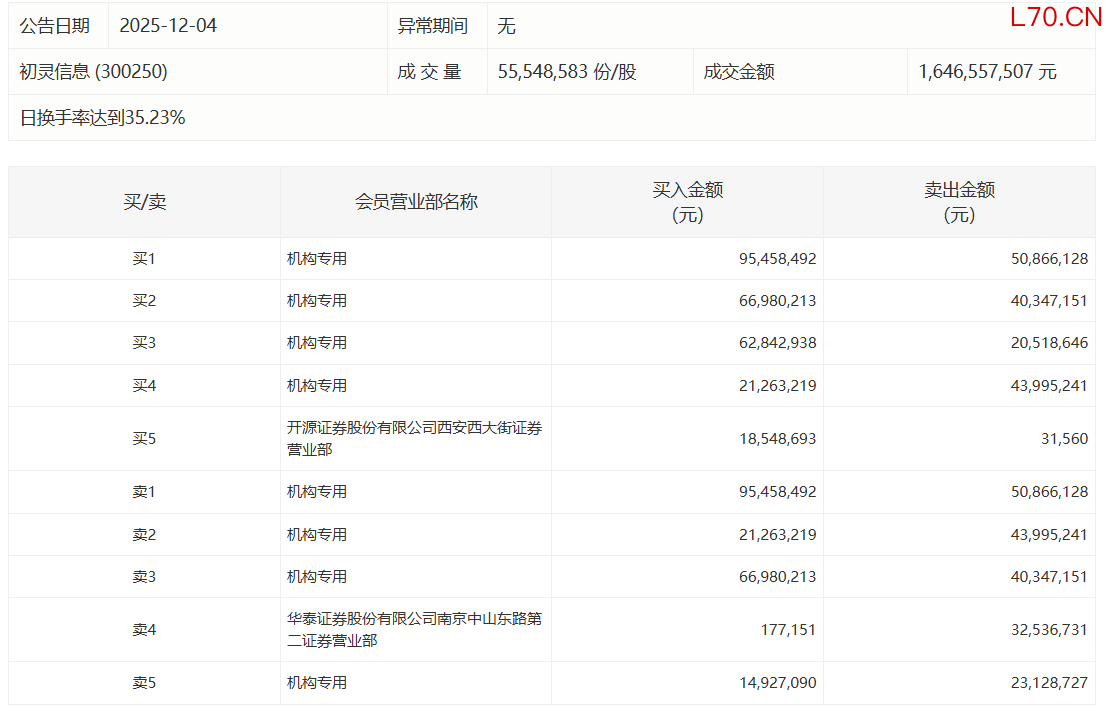
Task: Select the 买1 row label
Action: (144, 259)
